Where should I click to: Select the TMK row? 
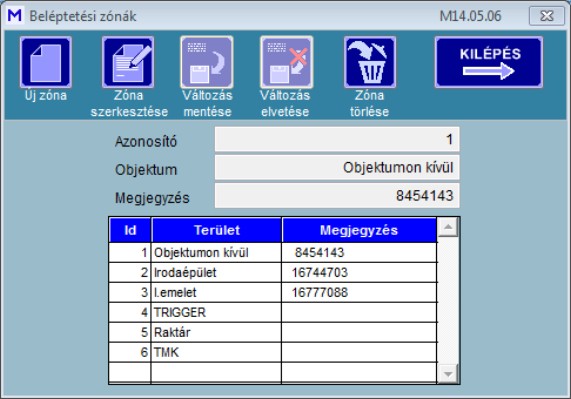tap(273, 353)
